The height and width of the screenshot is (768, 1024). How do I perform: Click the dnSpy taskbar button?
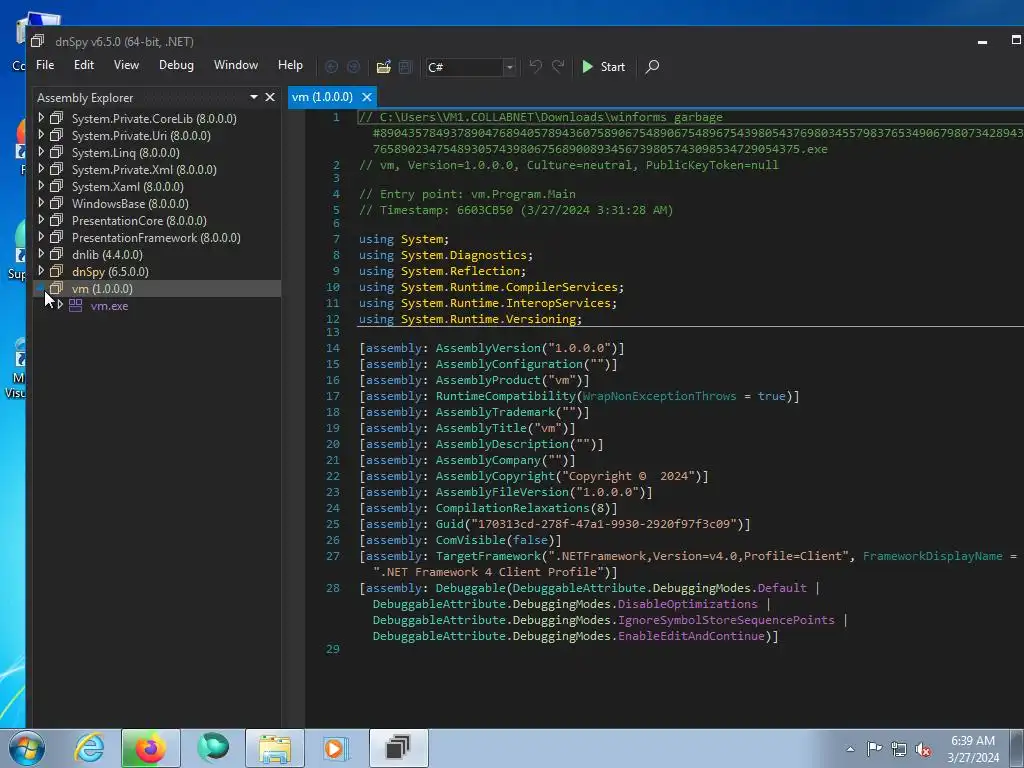(398, 748)
